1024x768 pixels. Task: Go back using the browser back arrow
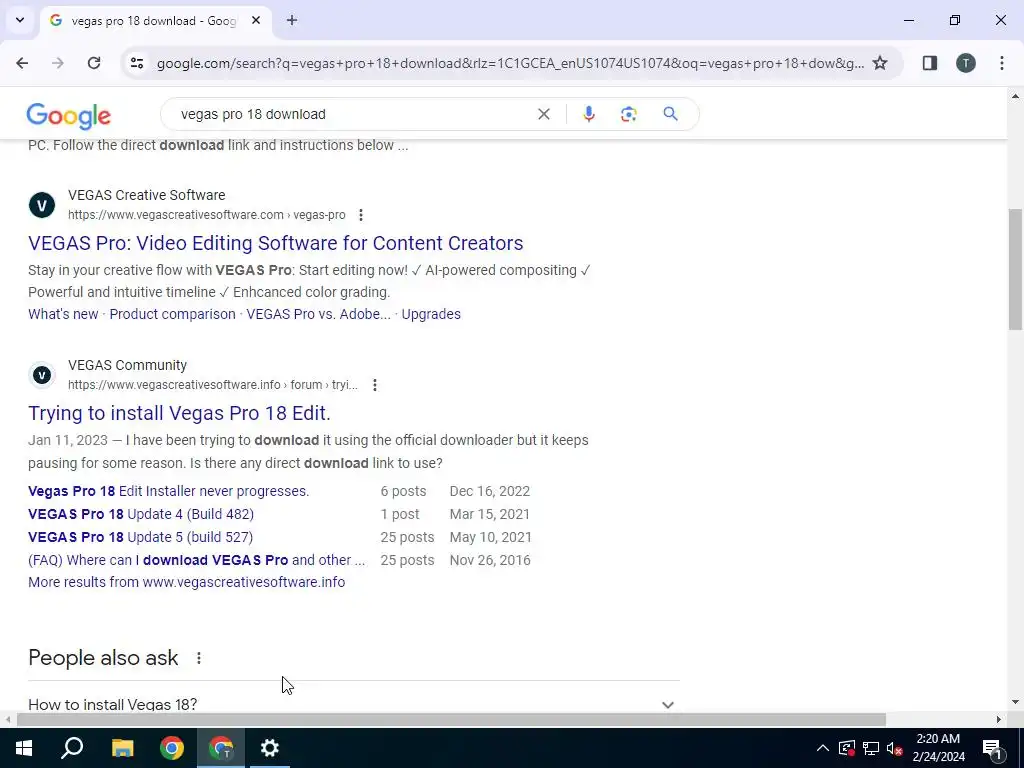pos(22,63)
